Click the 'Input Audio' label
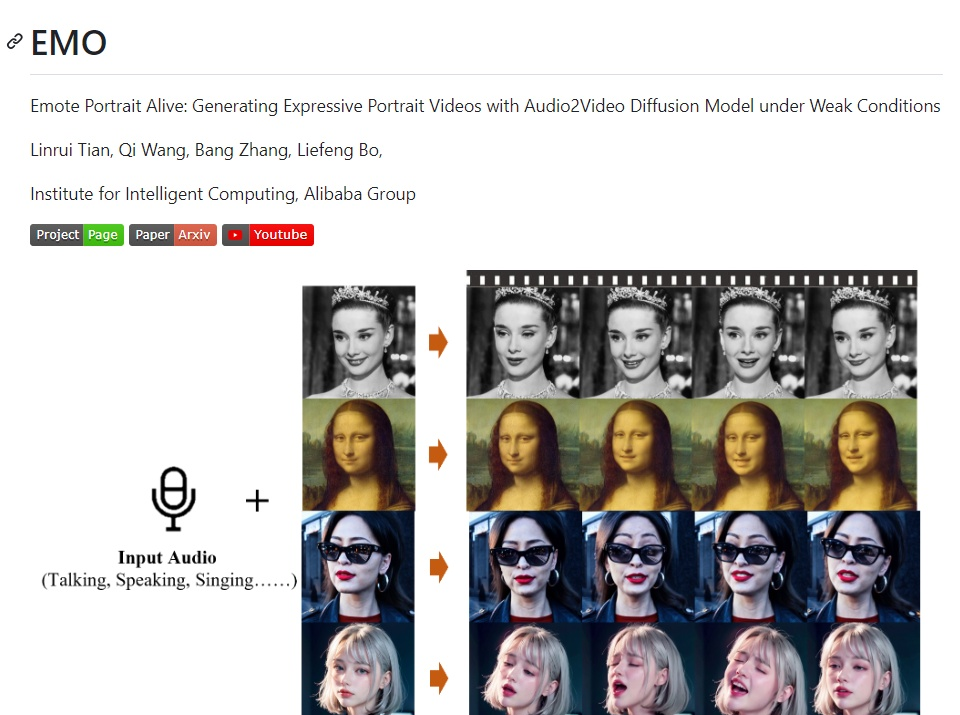The width and height of the screenshot is (960, 715). (167, 557)
